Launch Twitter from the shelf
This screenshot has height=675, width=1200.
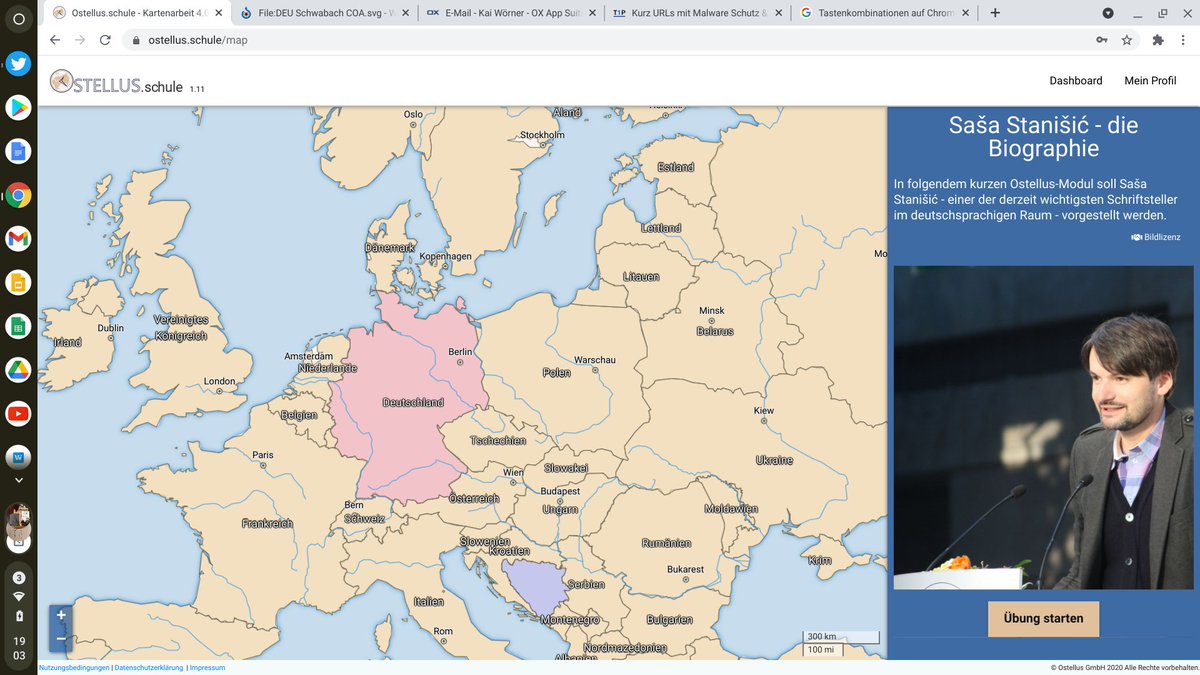(x=18, y=63)
